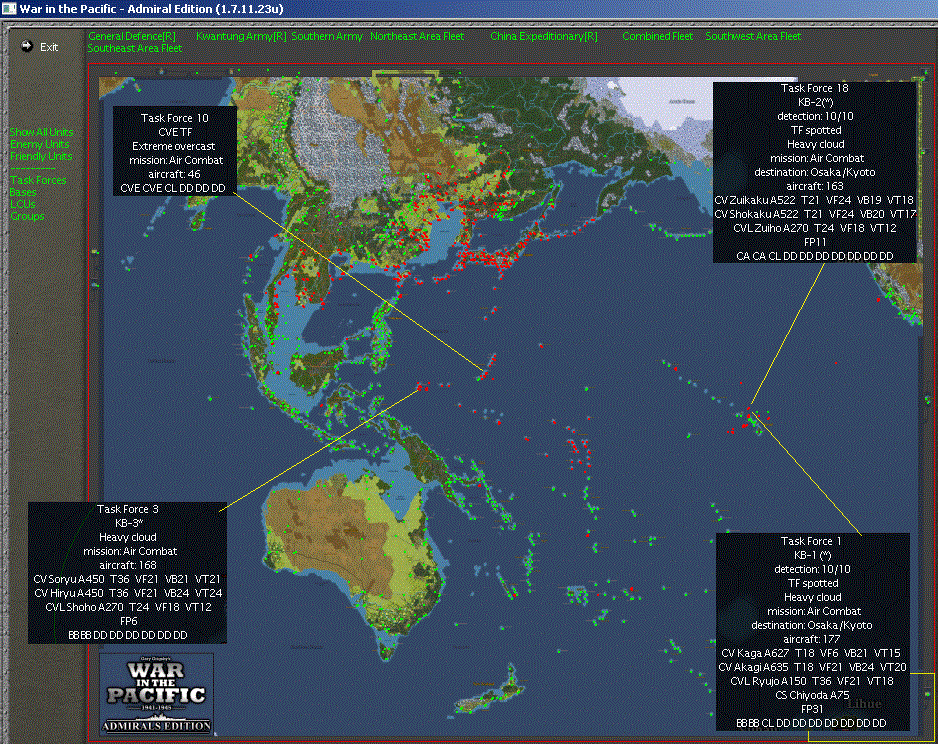Open General Defence[R] command filter
The width and height of the screenshot is (938, 744).
point(132,36)
